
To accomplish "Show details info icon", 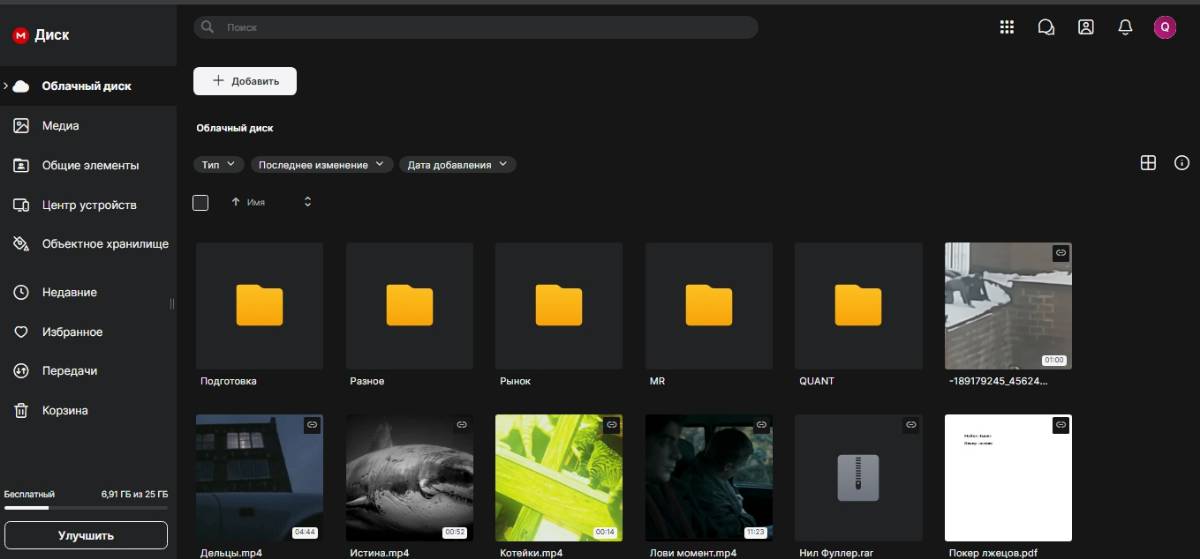I will [1182, 163].
